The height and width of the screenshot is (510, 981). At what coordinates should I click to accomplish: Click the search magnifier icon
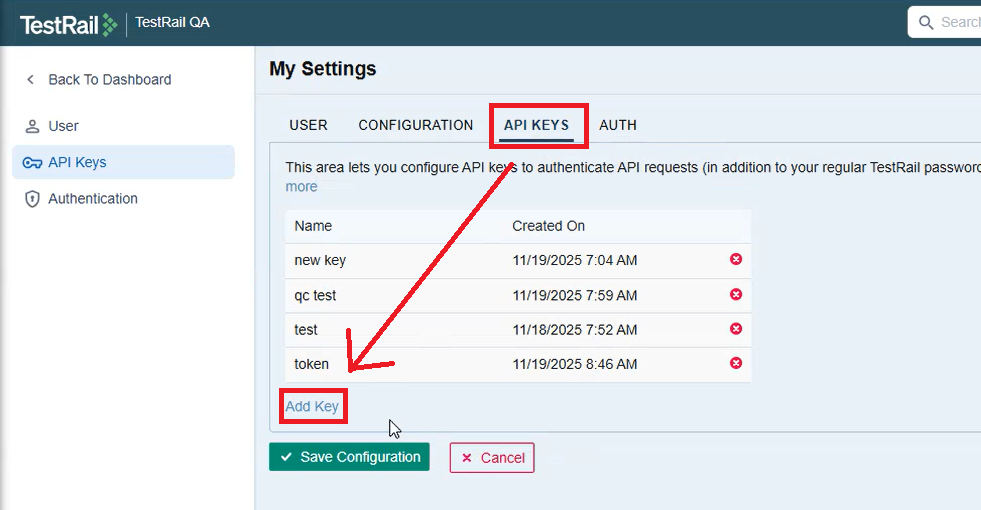[926, 23]
